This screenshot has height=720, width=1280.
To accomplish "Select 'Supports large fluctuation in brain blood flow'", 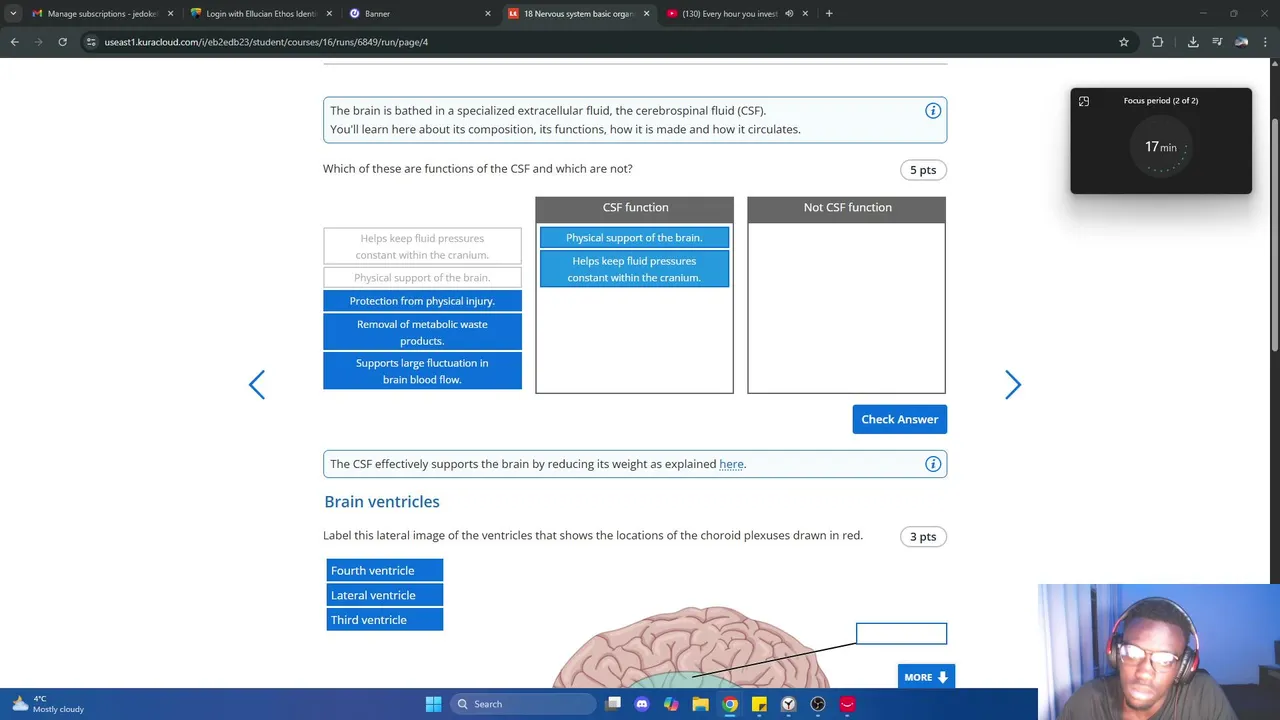I will click(422, 371).
